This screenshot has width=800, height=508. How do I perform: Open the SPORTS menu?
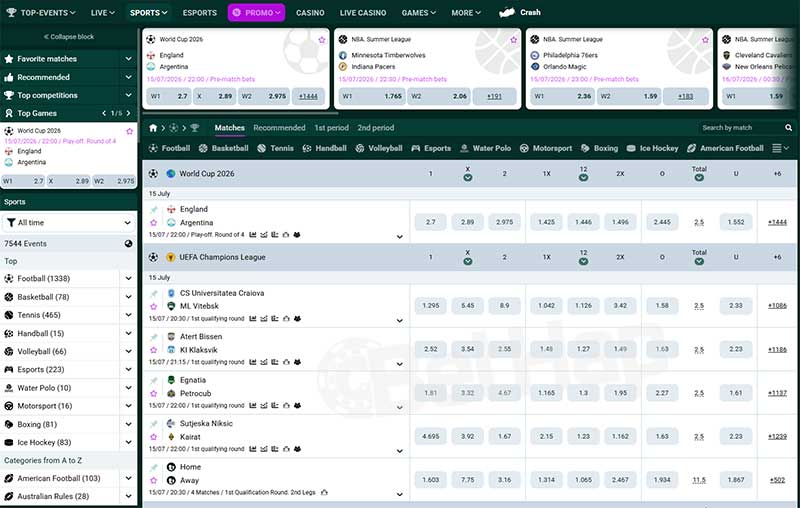(148, 13)
